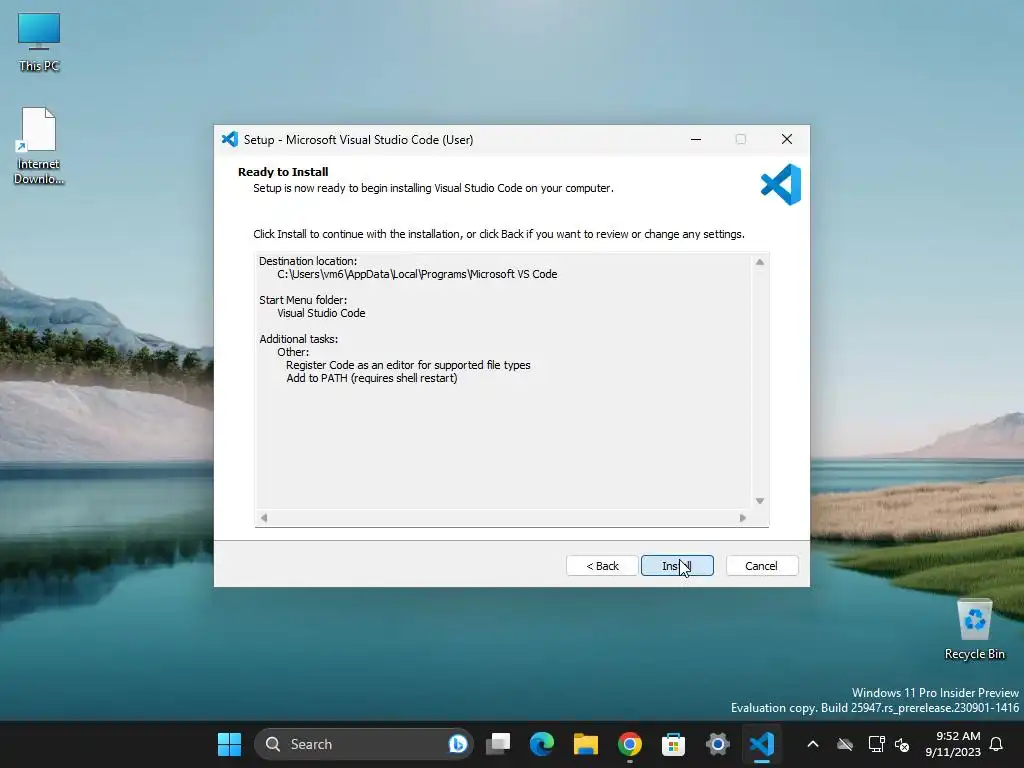The image size is (1024, 768).
Task: Expand the hidden system tray icons chevron
Action: click(812, 744)
